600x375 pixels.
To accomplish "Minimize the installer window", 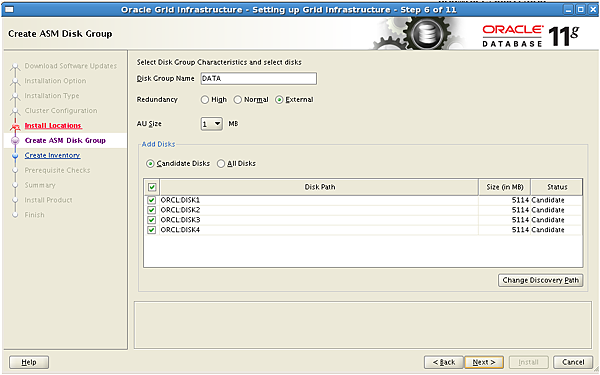I will pyautogui.click(x=569, y=10).
